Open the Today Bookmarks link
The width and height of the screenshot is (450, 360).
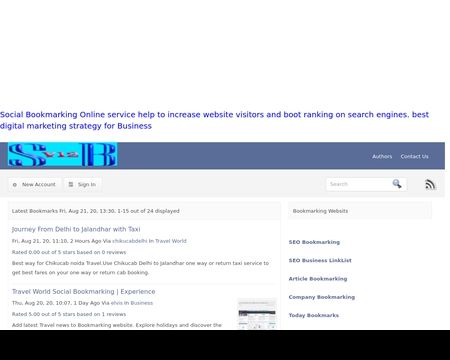[x=314, y=316]
